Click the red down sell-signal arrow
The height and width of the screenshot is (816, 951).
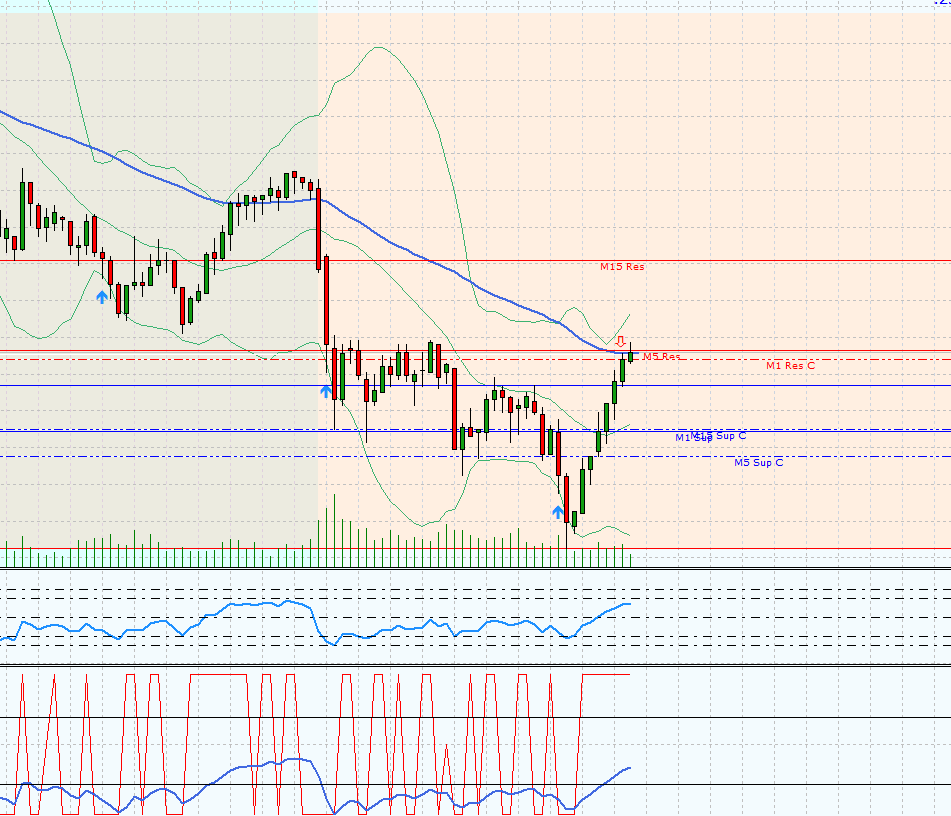(x=621, y=341)
